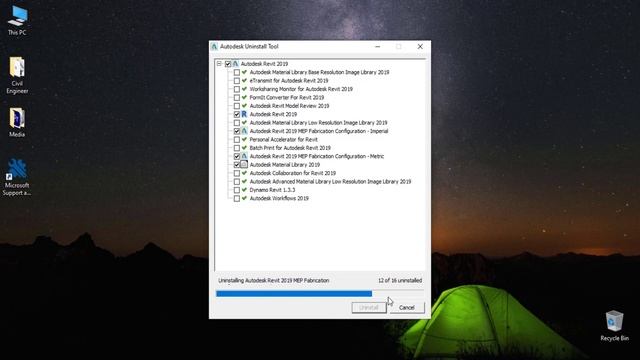Select Autodesk Collaboration for Revit 2019 row
Viewport: 640px width, 360px height.
293,173
